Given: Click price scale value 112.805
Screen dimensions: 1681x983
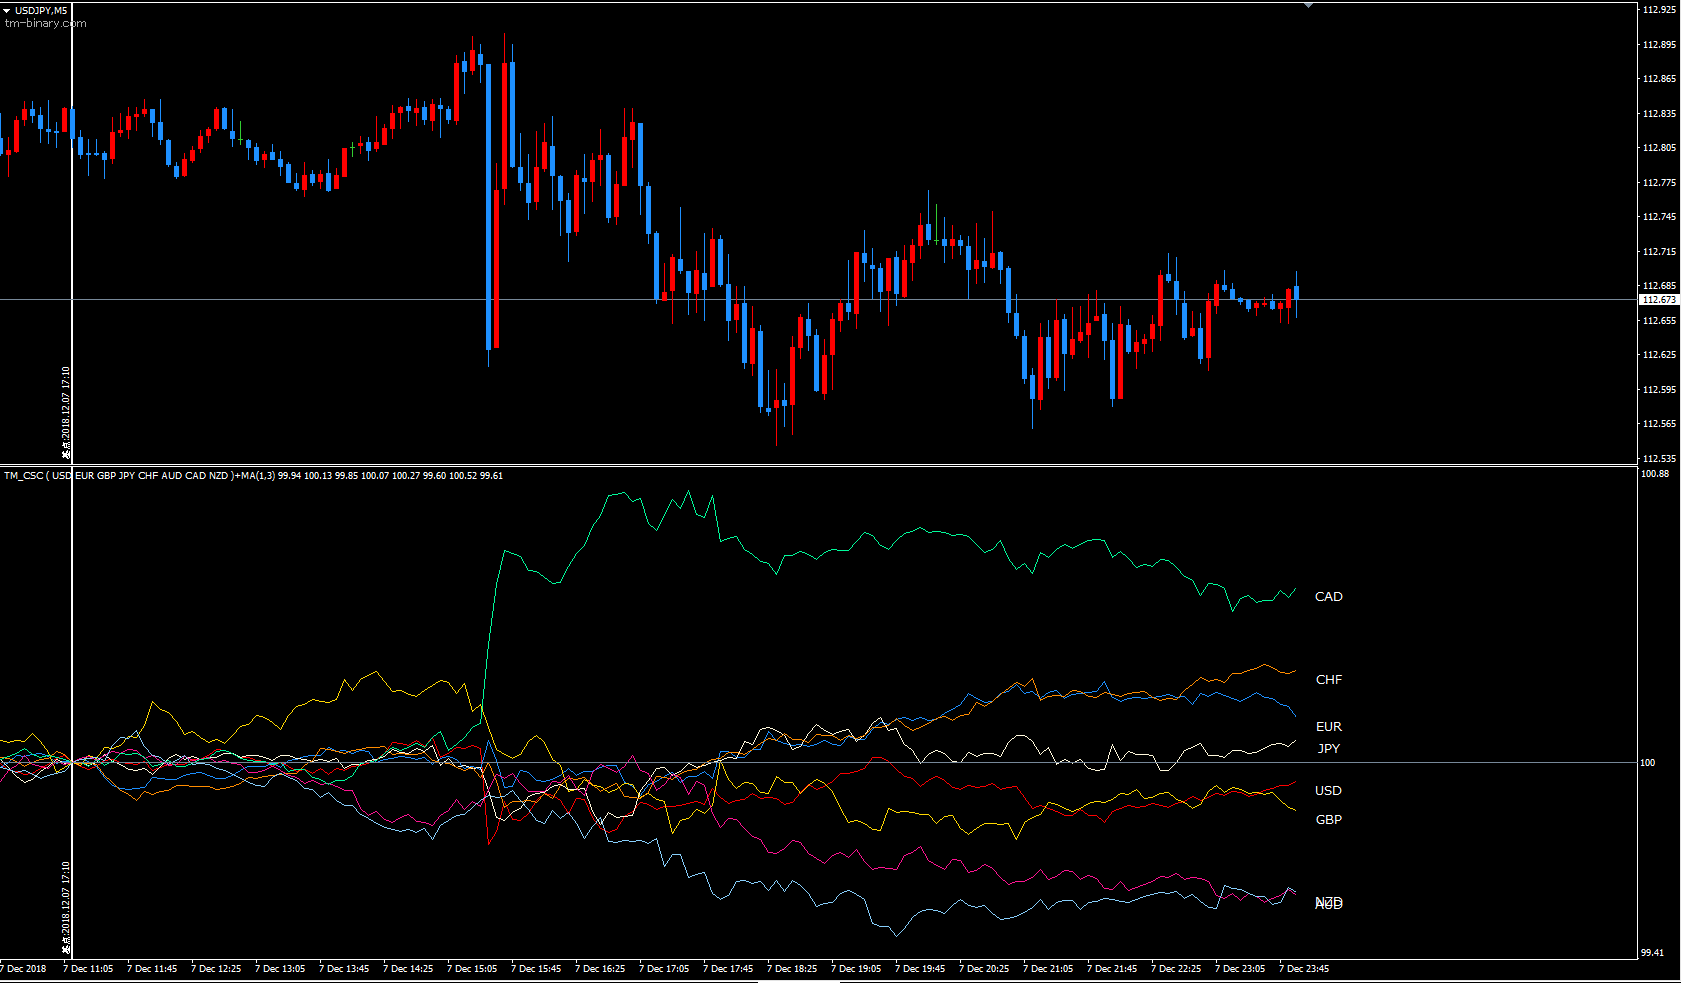Looking at the screenshot, I should click(1659, 148).
